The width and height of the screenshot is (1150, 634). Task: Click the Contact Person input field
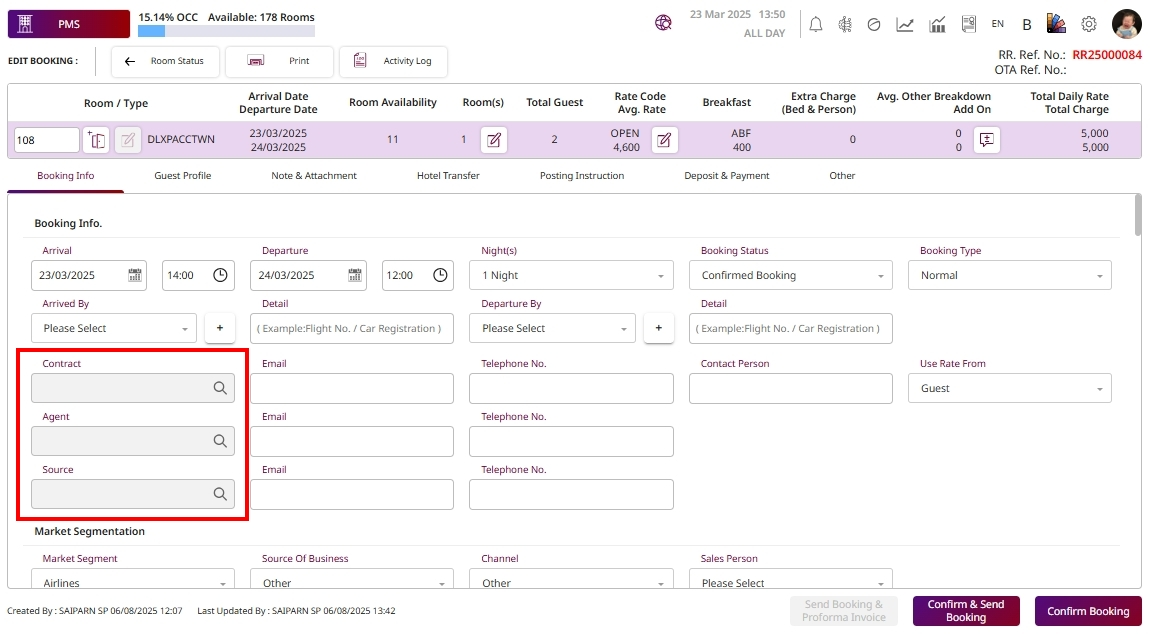pos(790,388)
